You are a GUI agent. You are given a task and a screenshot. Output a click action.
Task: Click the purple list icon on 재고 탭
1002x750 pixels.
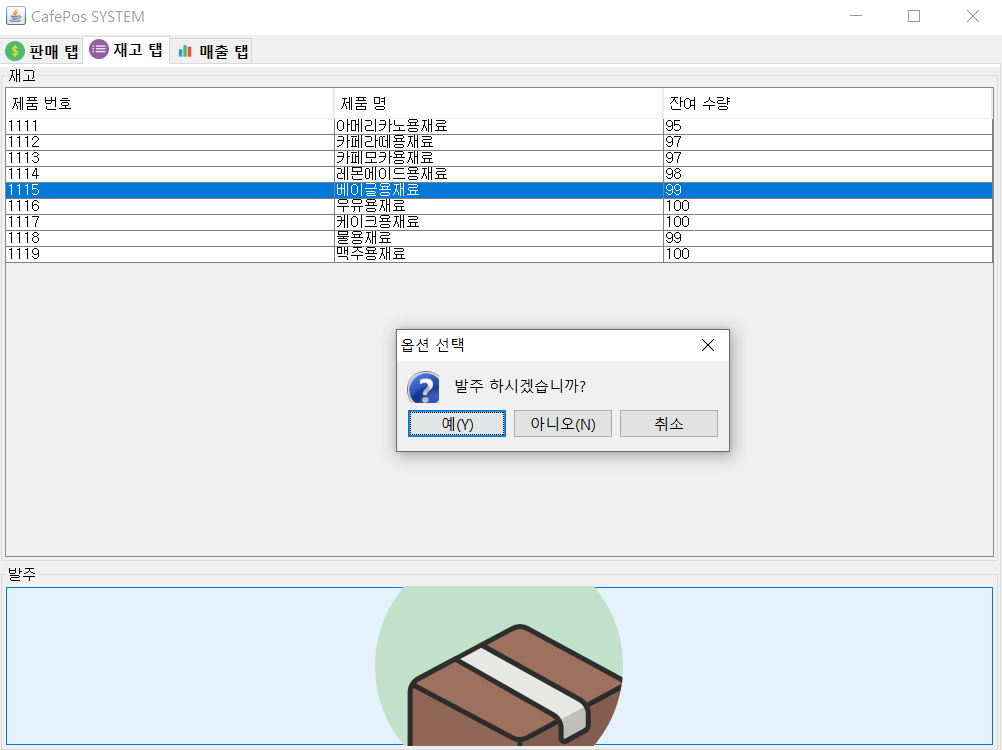tap(99, 49)
